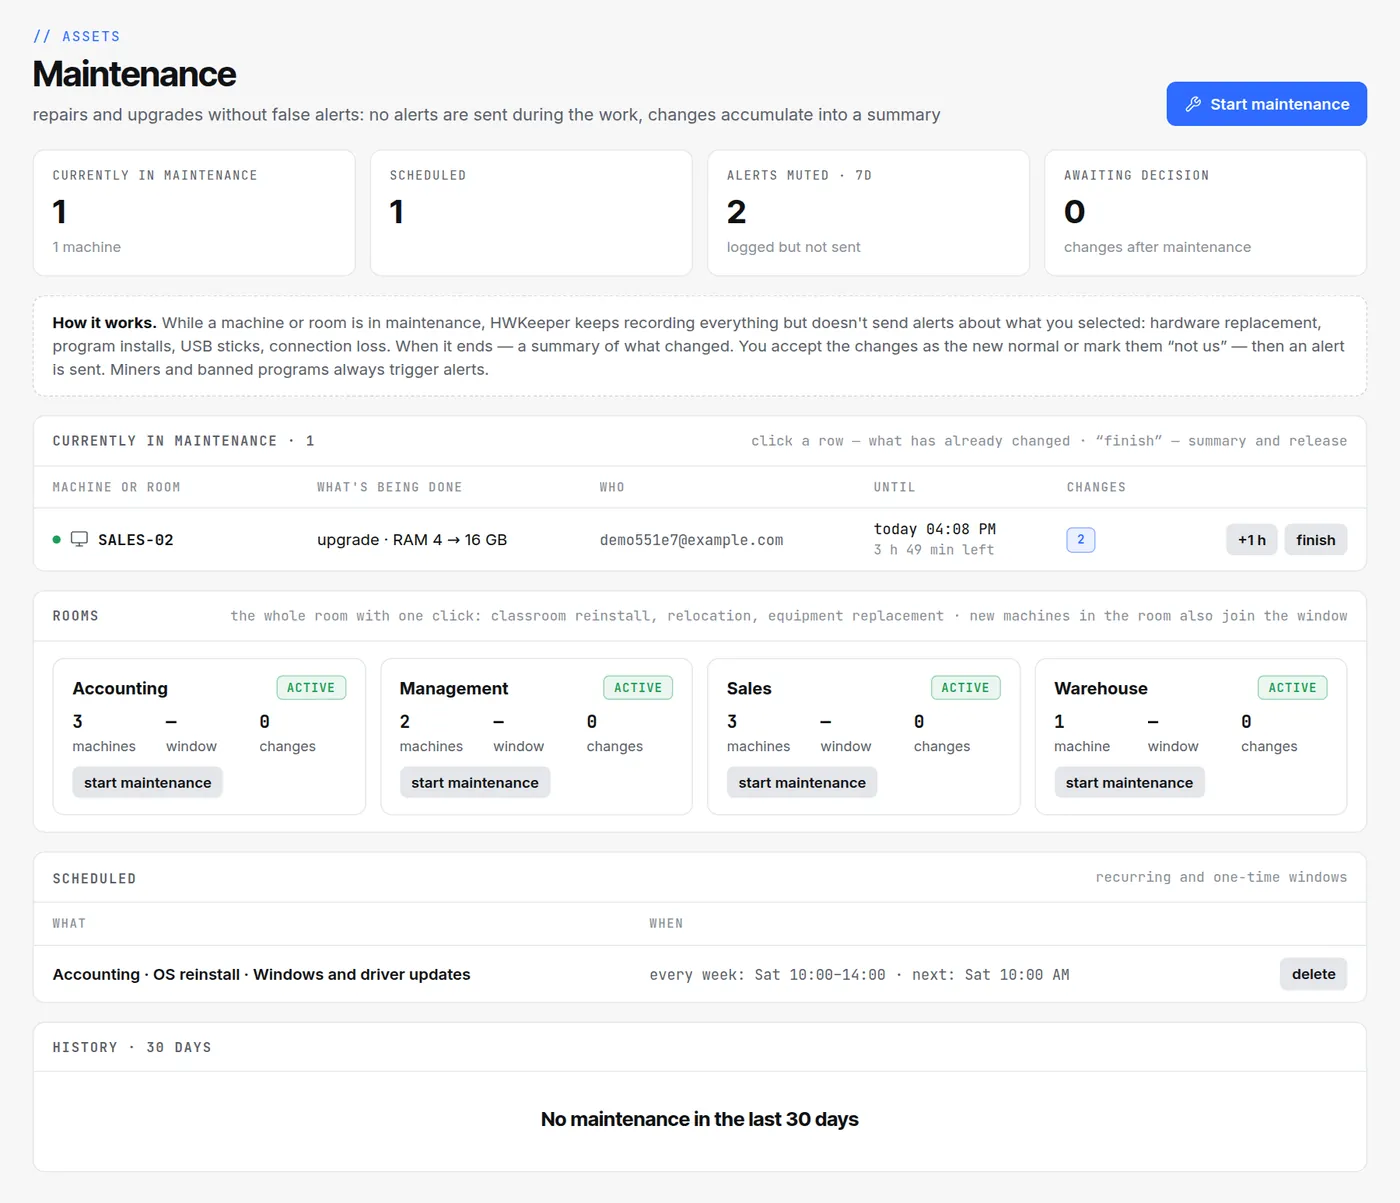Viewport: 1400px width, 1203px height.
Task: Open the Currently in maintenance stat card
Action: pos(194,213)
